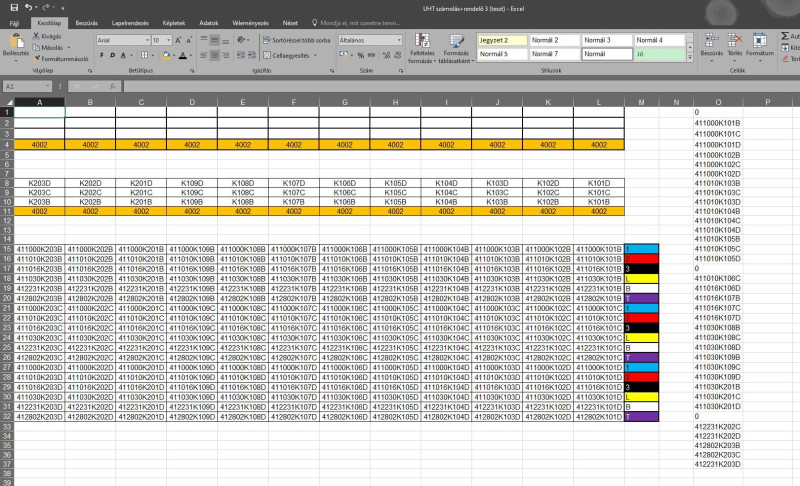Screen dimensions: 800x486
Task: Open the font size dropdown showing 10
Action: [x=168, y=40]
